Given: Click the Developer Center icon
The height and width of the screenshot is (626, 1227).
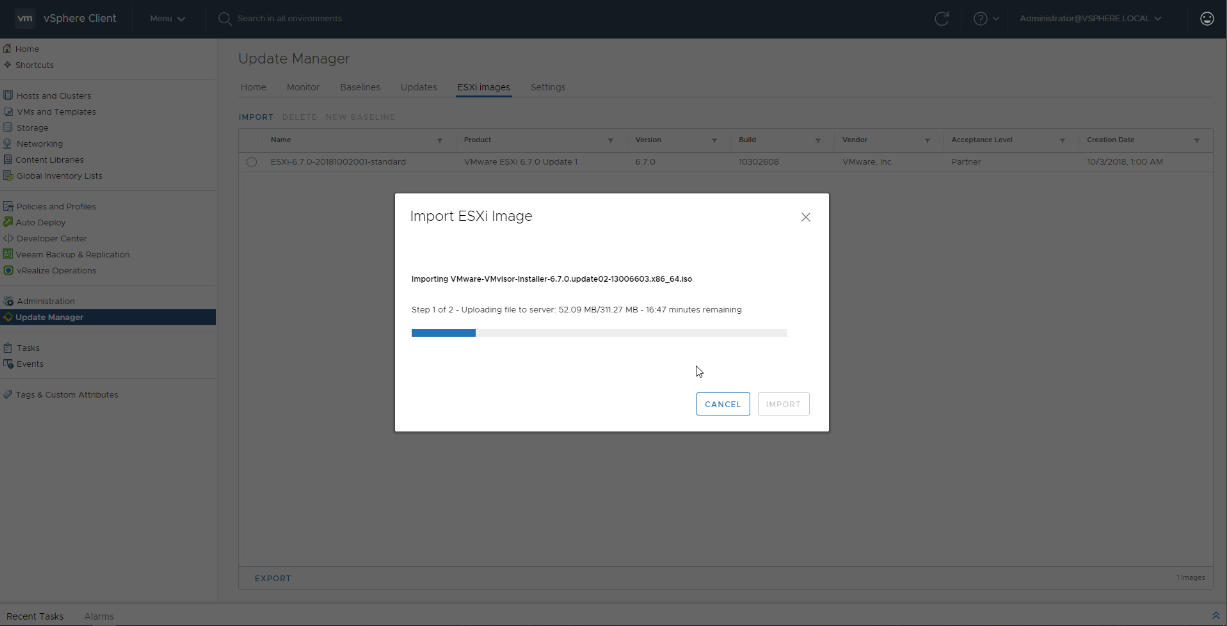Looking at the screenshot, I should tap(8, 239).
